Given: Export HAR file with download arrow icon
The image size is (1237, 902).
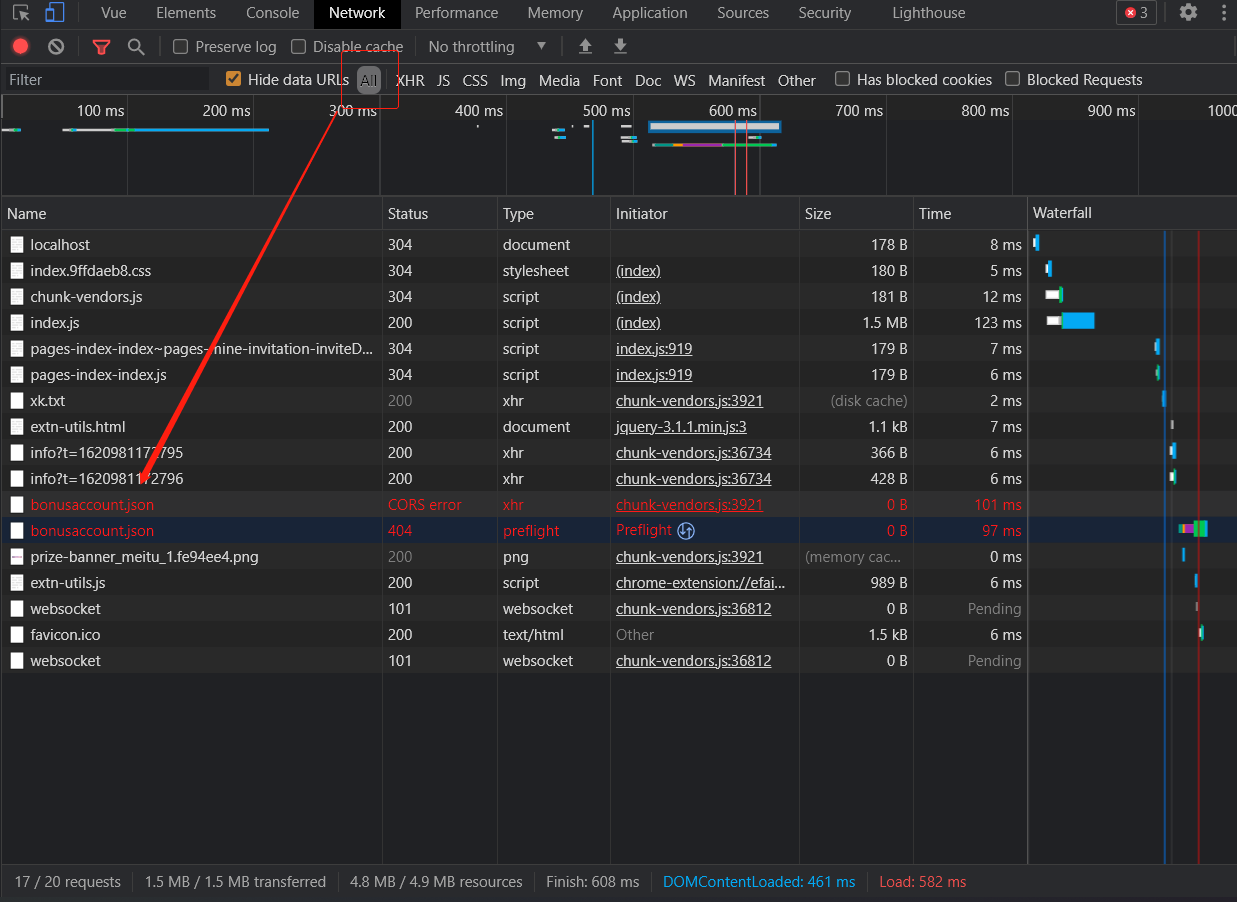Looking at the screenshot, I should click(620, 46).
